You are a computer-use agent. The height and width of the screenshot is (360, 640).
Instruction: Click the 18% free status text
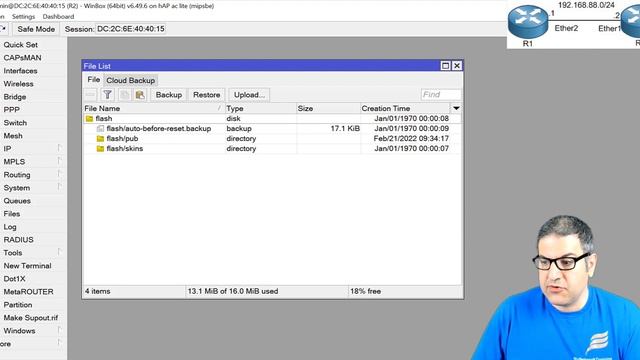tap(365, 291)
